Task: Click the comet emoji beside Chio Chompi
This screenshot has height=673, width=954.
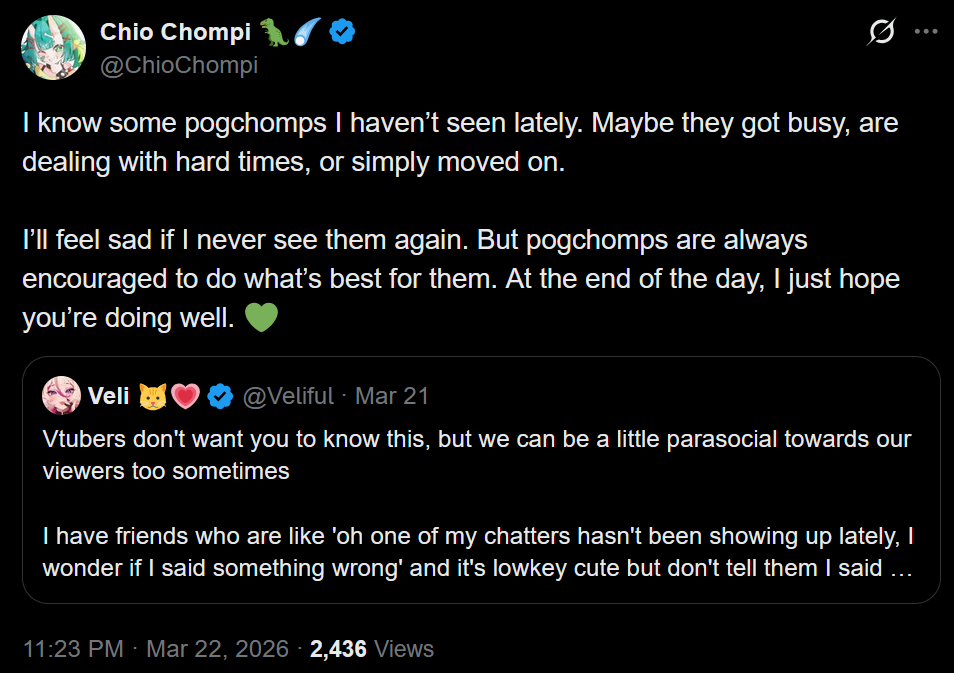Action: pyautogui.click(x=309, y=33)
